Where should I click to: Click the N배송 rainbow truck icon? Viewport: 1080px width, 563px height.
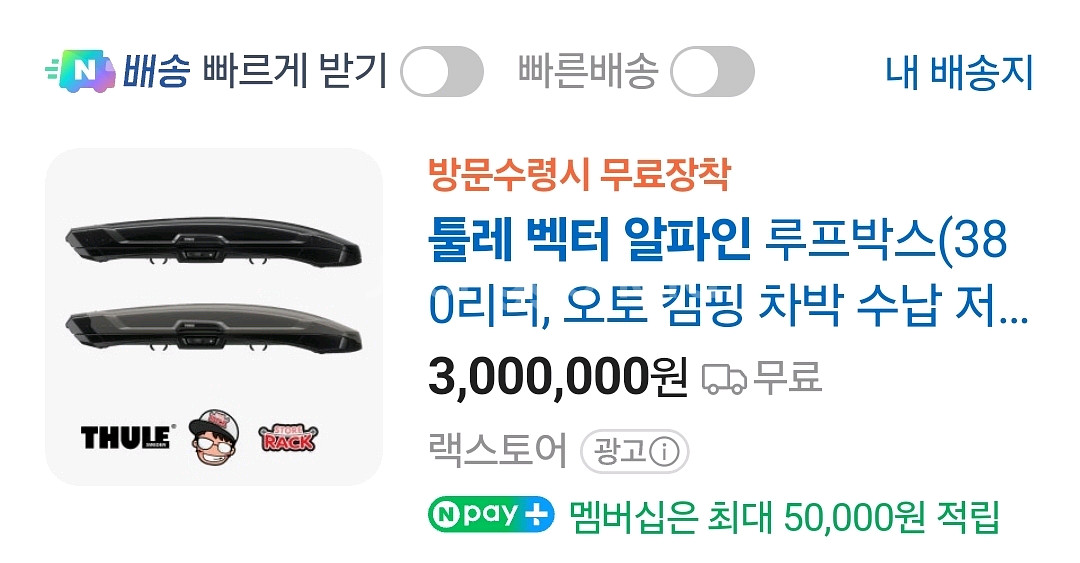pos(81,71)
